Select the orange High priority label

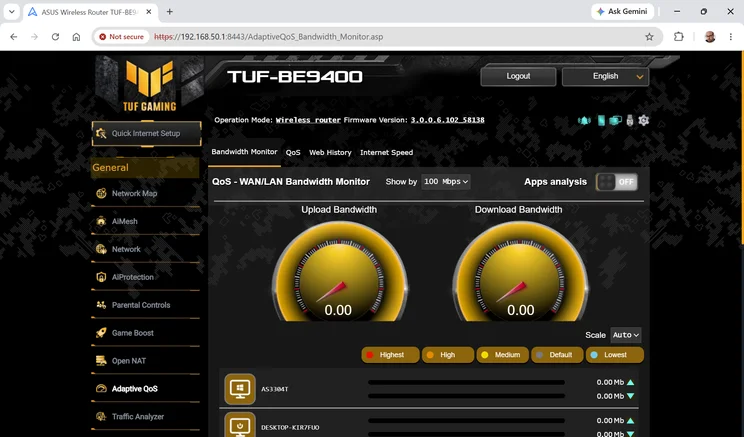[447, 355]
